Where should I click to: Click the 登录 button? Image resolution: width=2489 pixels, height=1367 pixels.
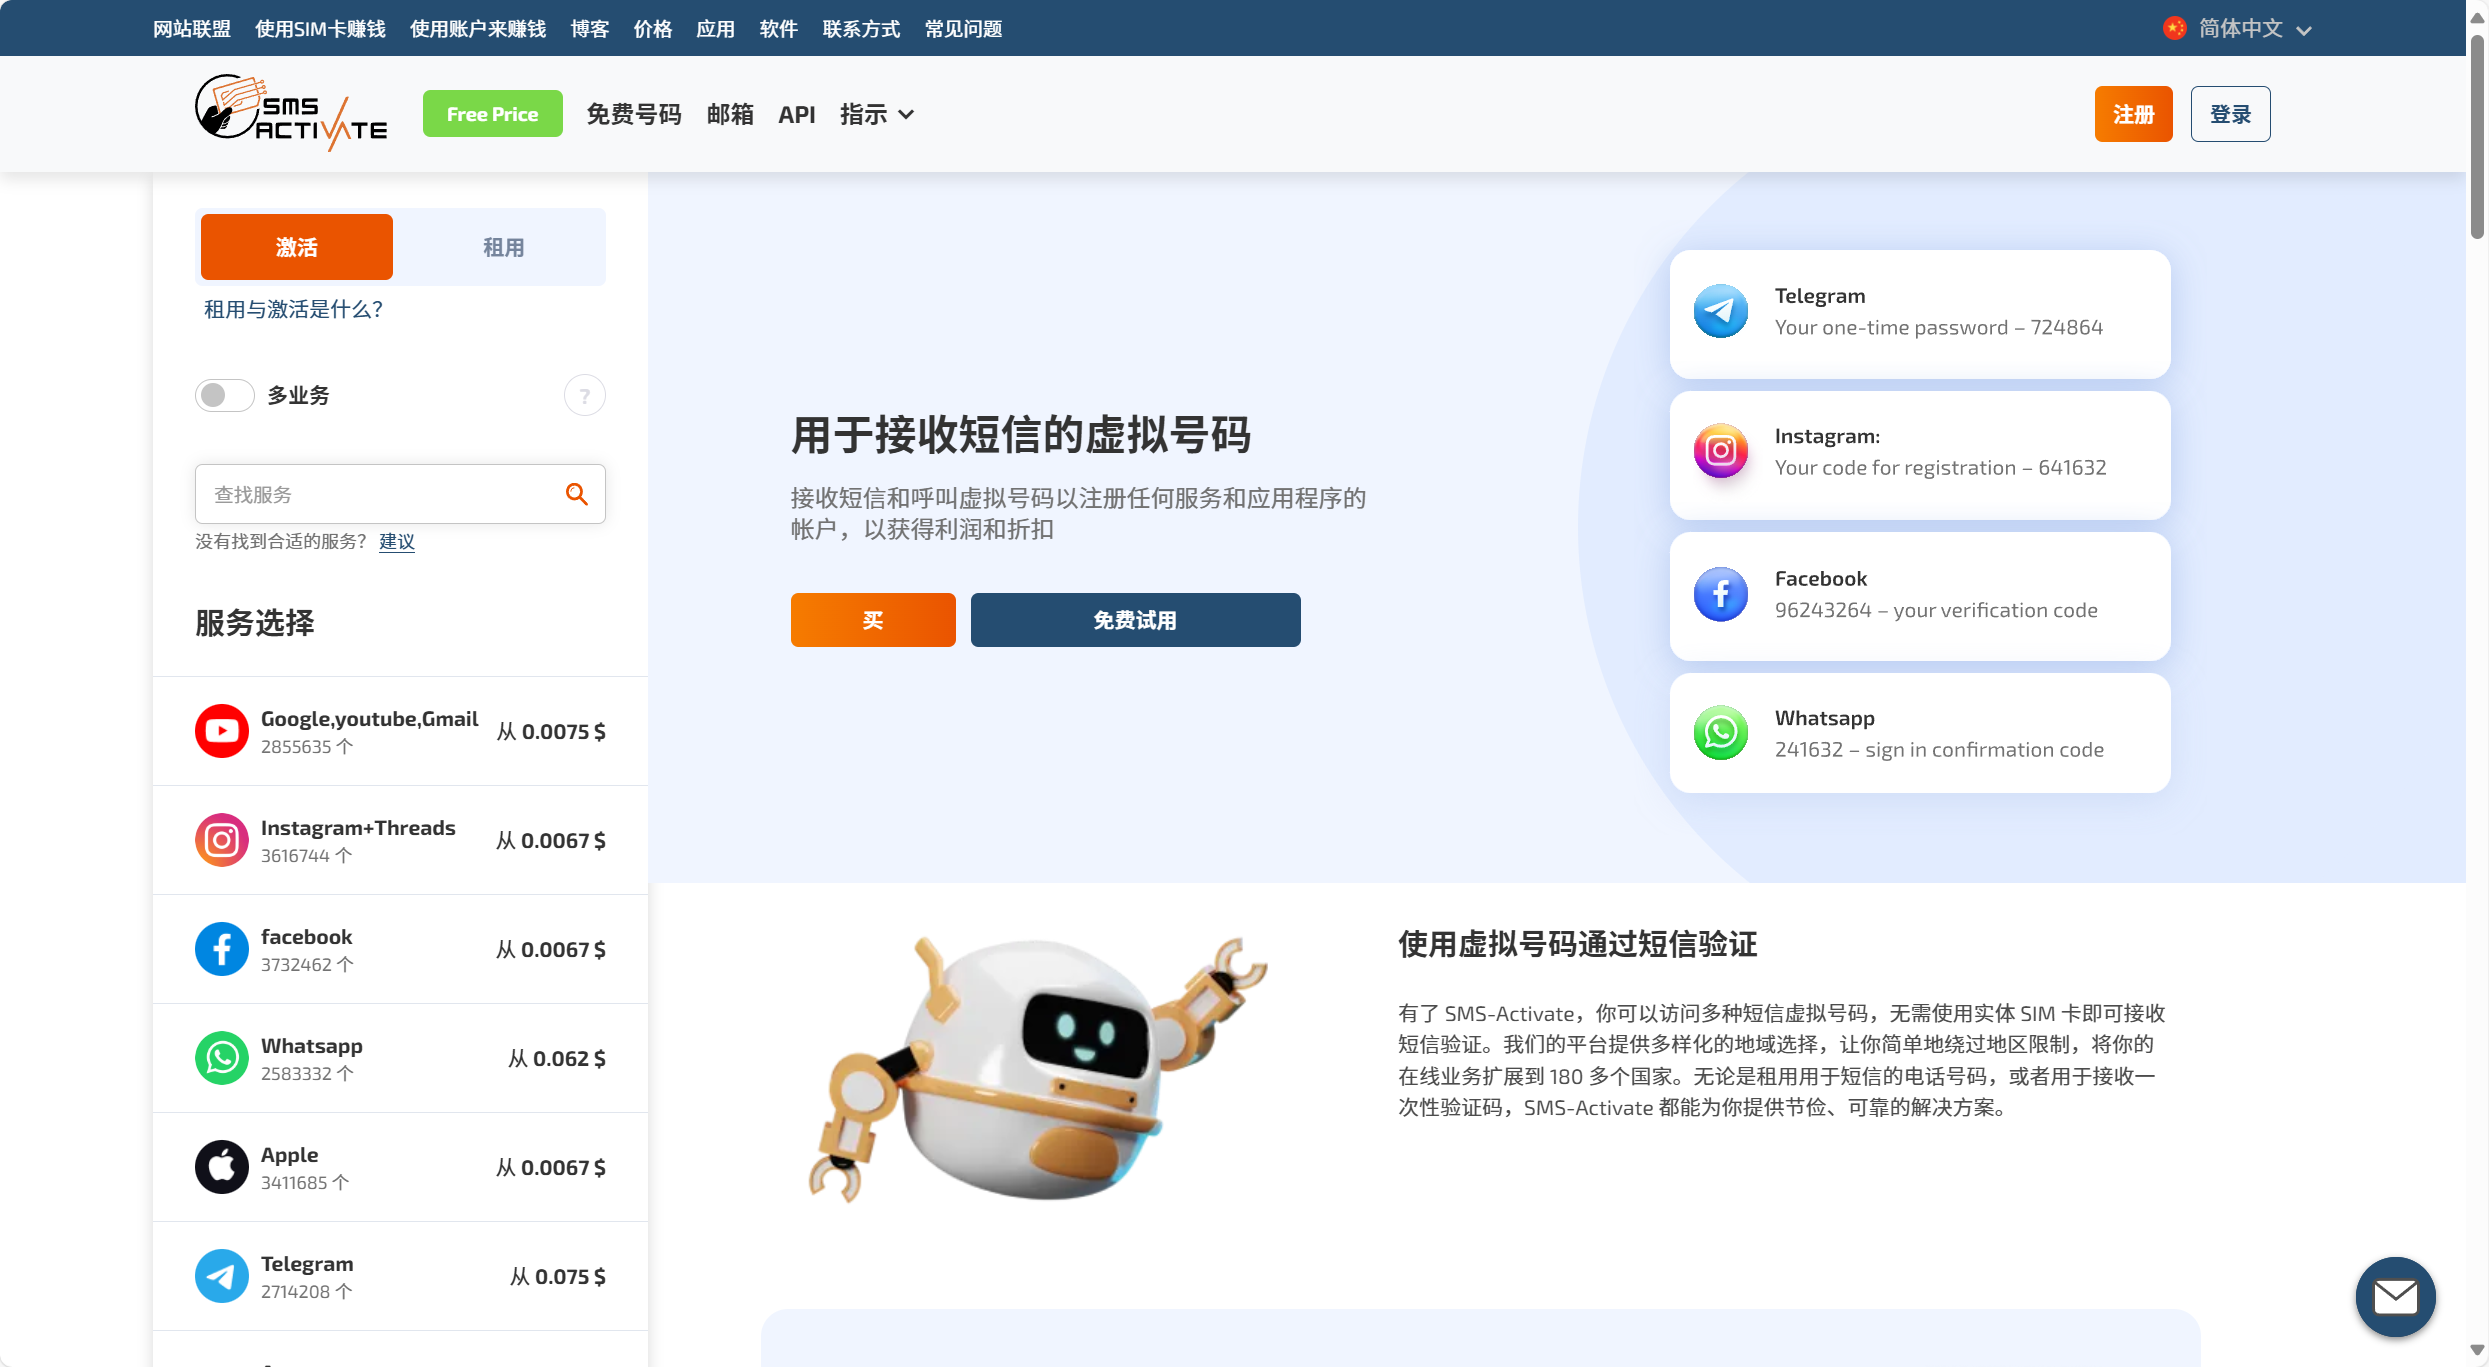pyautogui.click(x=2230, y=114)
